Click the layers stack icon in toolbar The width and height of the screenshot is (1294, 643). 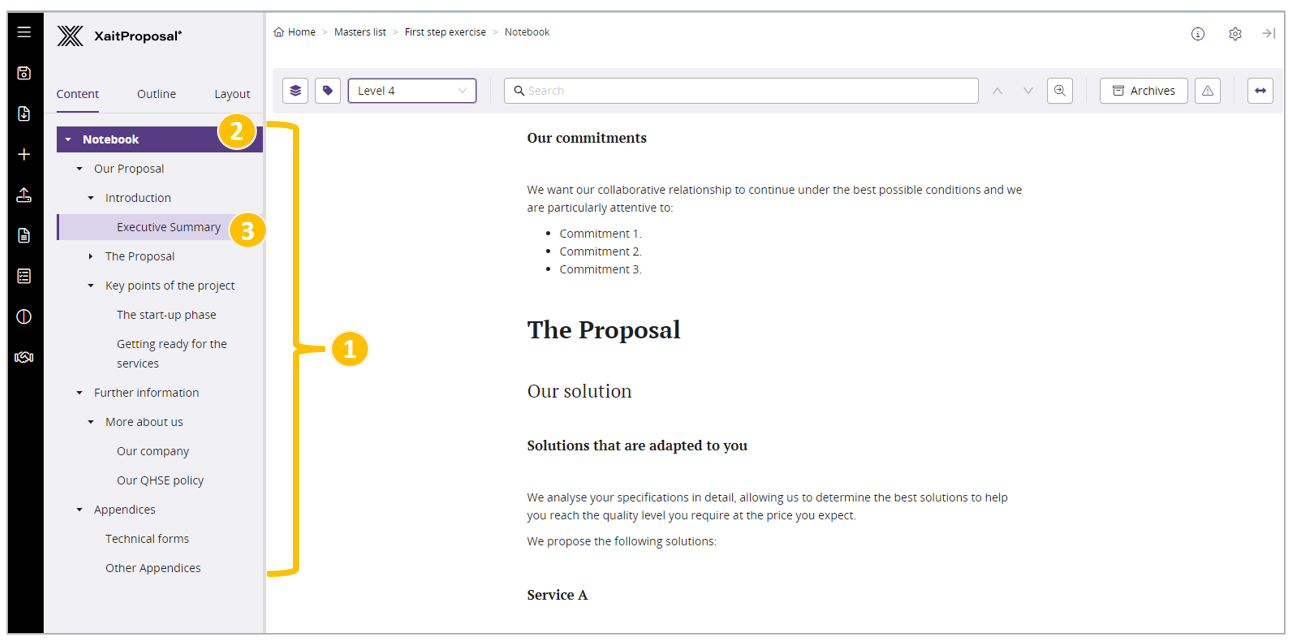[x=295, y=91]
